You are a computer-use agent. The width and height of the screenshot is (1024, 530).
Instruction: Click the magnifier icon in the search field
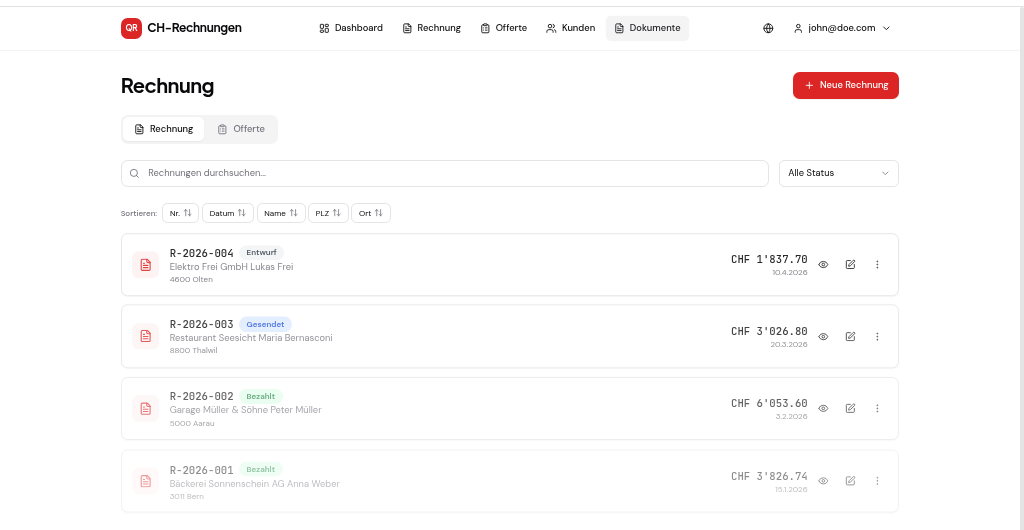click(135, 174)
